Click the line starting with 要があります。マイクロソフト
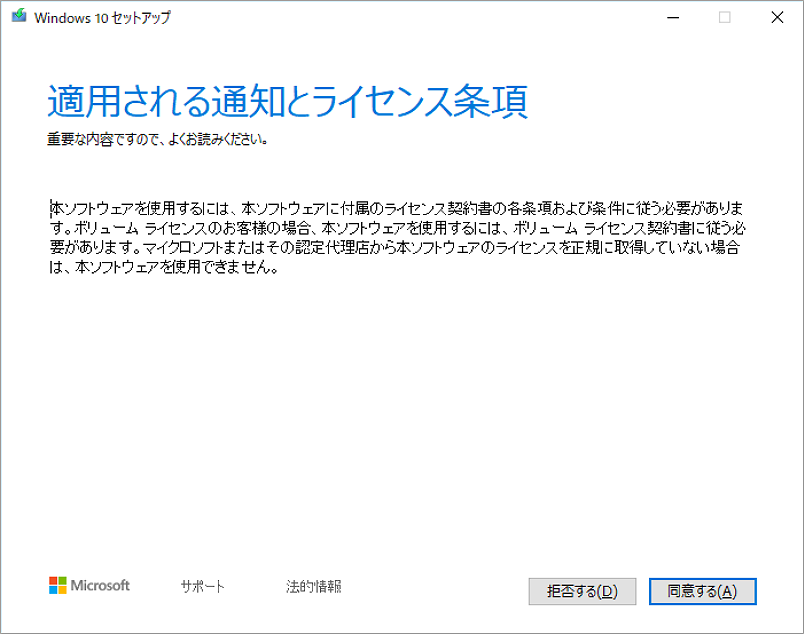This screenshot has height=634, width=804. [x=398, y=248]
